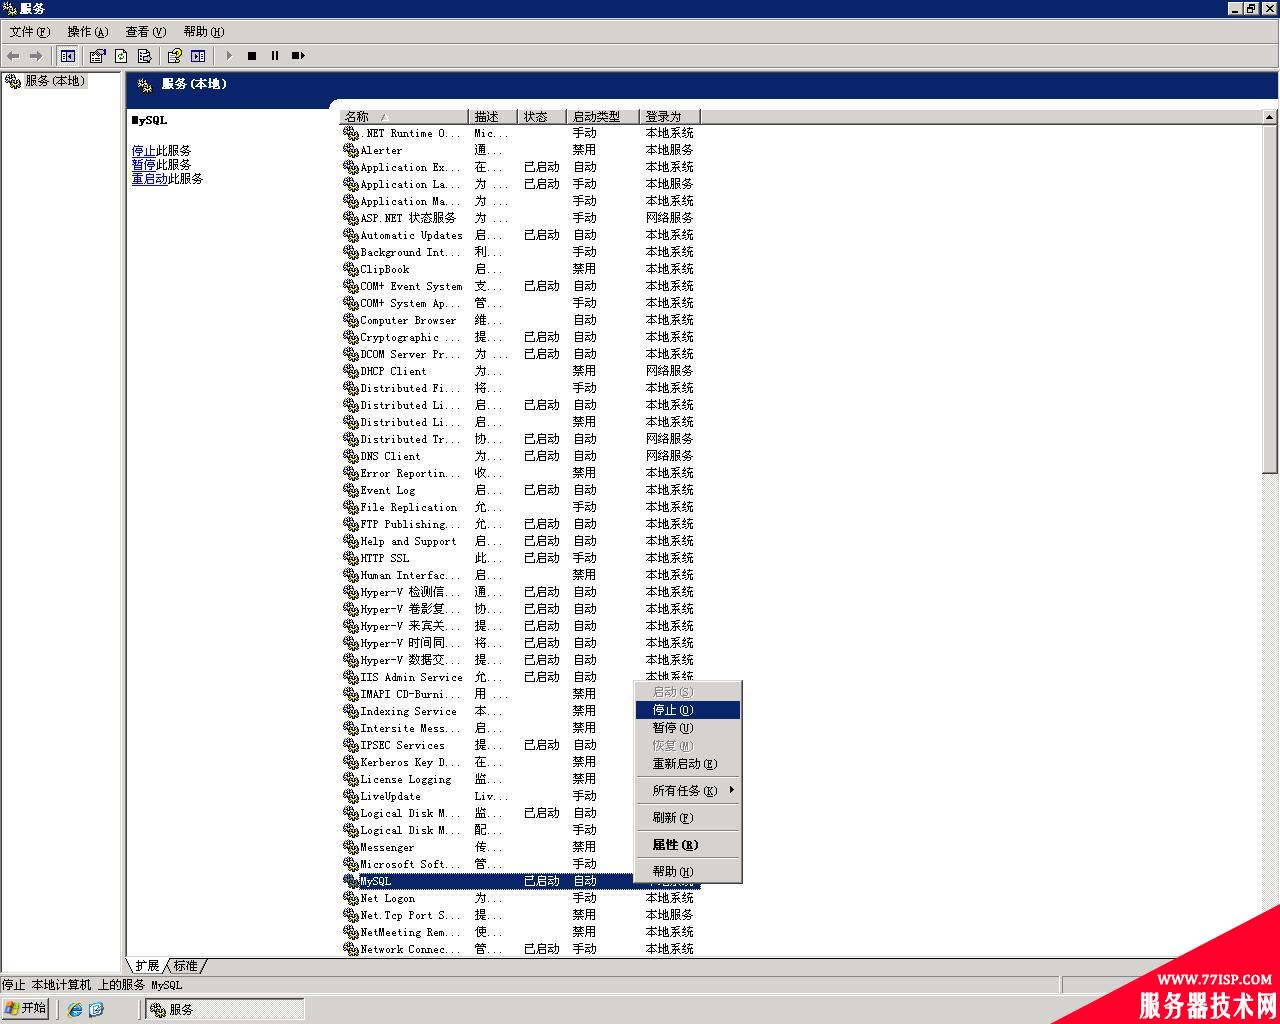Click the Help toolbar icon

click(175, 56)
